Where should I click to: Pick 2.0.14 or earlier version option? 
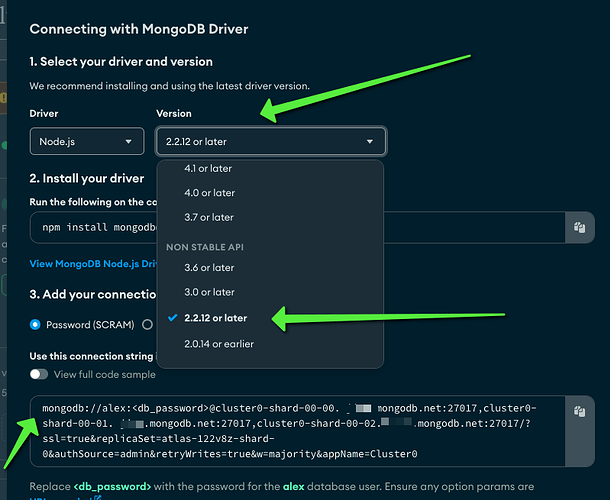[x=219, y=344]
